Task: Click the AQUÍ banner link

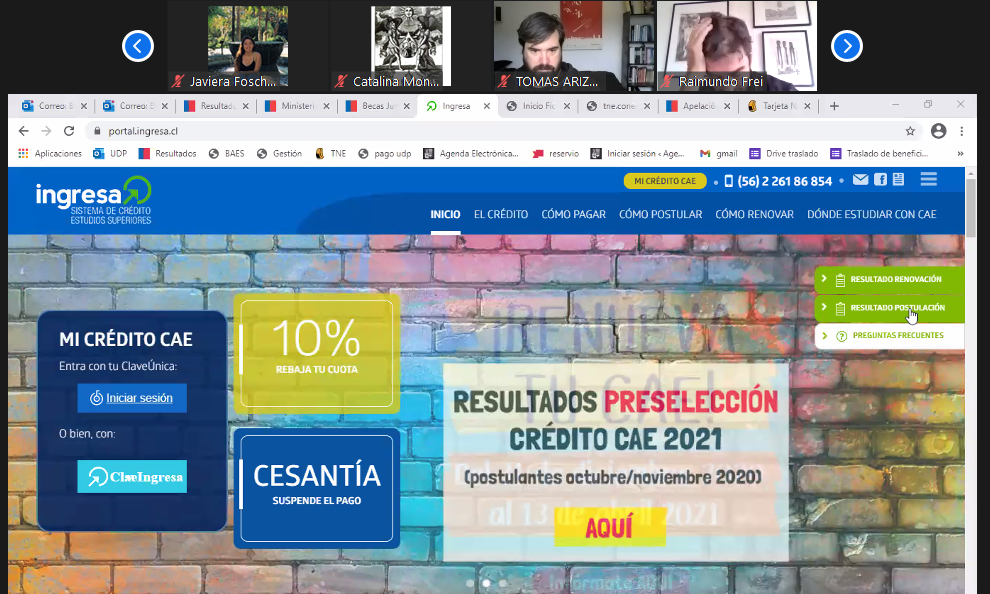Action: coord(609,528)
